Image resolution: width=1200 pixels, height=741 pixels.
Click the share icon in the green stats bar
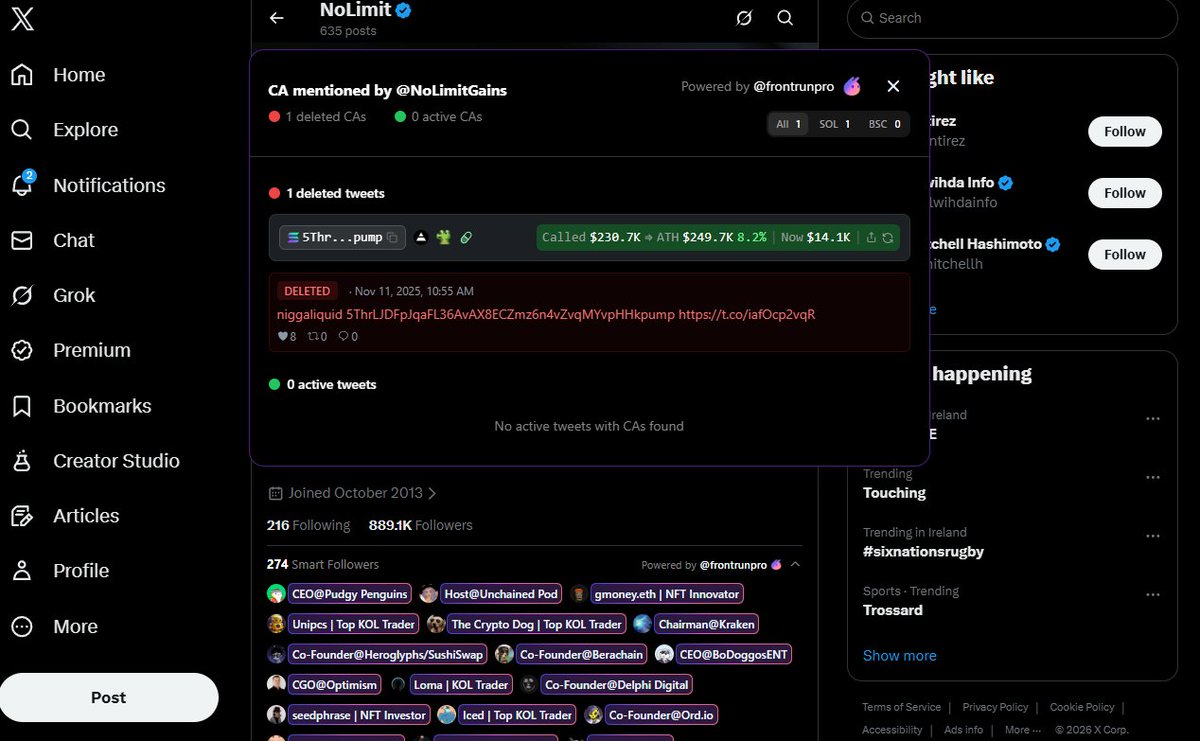(871, 237)
